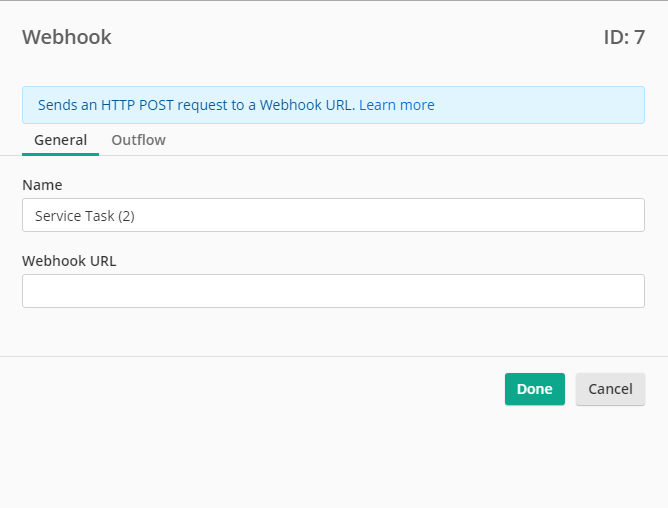Click the ID: 7 label
This screenshot has width=668, height=508.
[624, 37]
